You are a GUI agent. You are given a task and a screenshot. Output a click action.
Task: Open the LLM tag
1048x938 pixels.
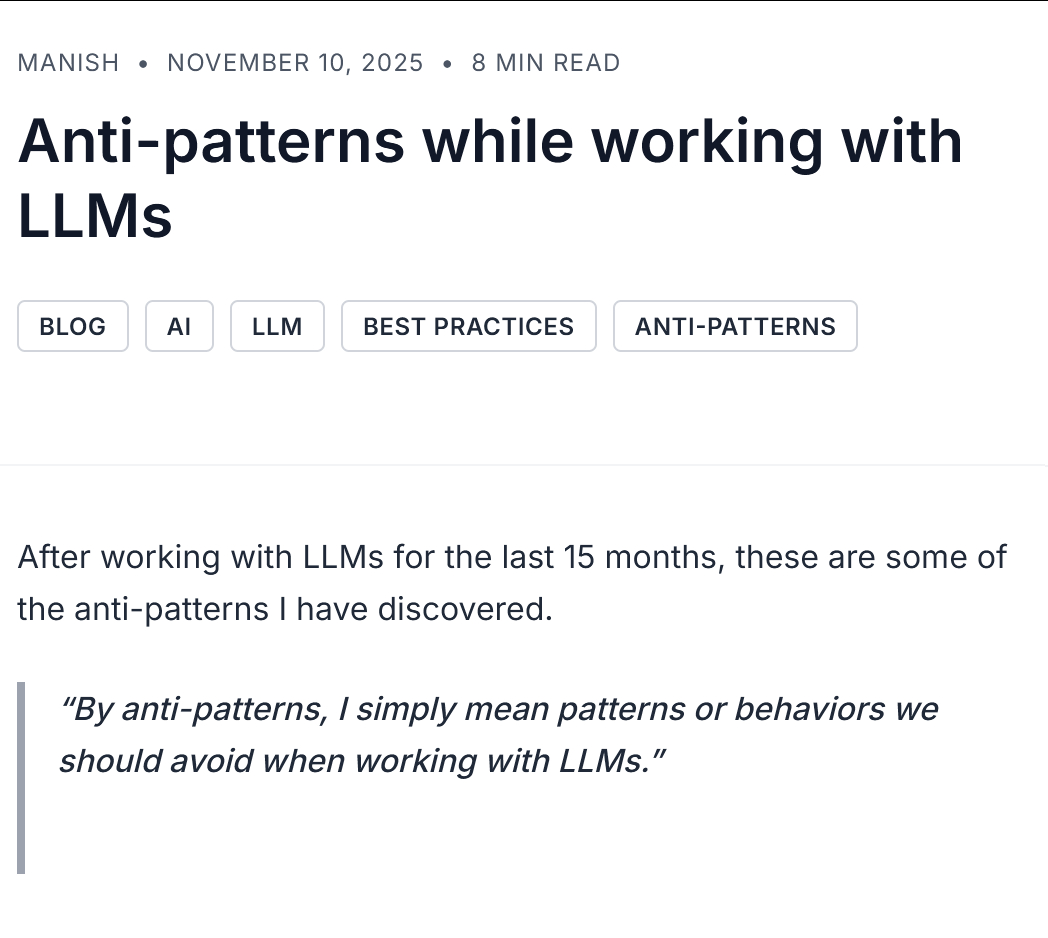pyautogui.click(x=277, y=326)
